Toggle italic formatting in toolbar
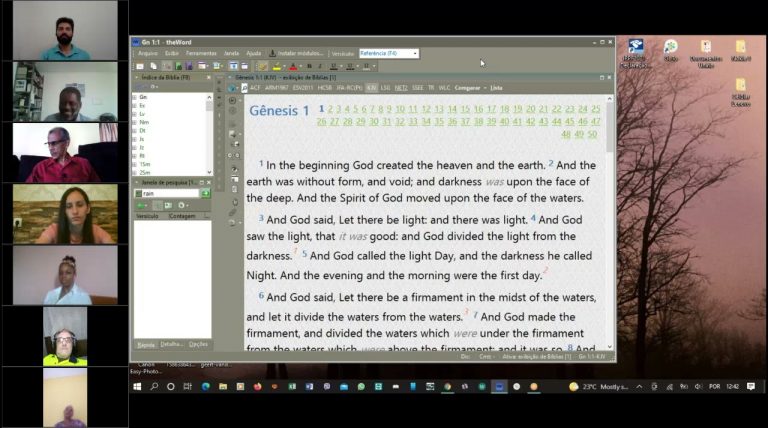Screen dimensions: 768x428 pos(320,66)
